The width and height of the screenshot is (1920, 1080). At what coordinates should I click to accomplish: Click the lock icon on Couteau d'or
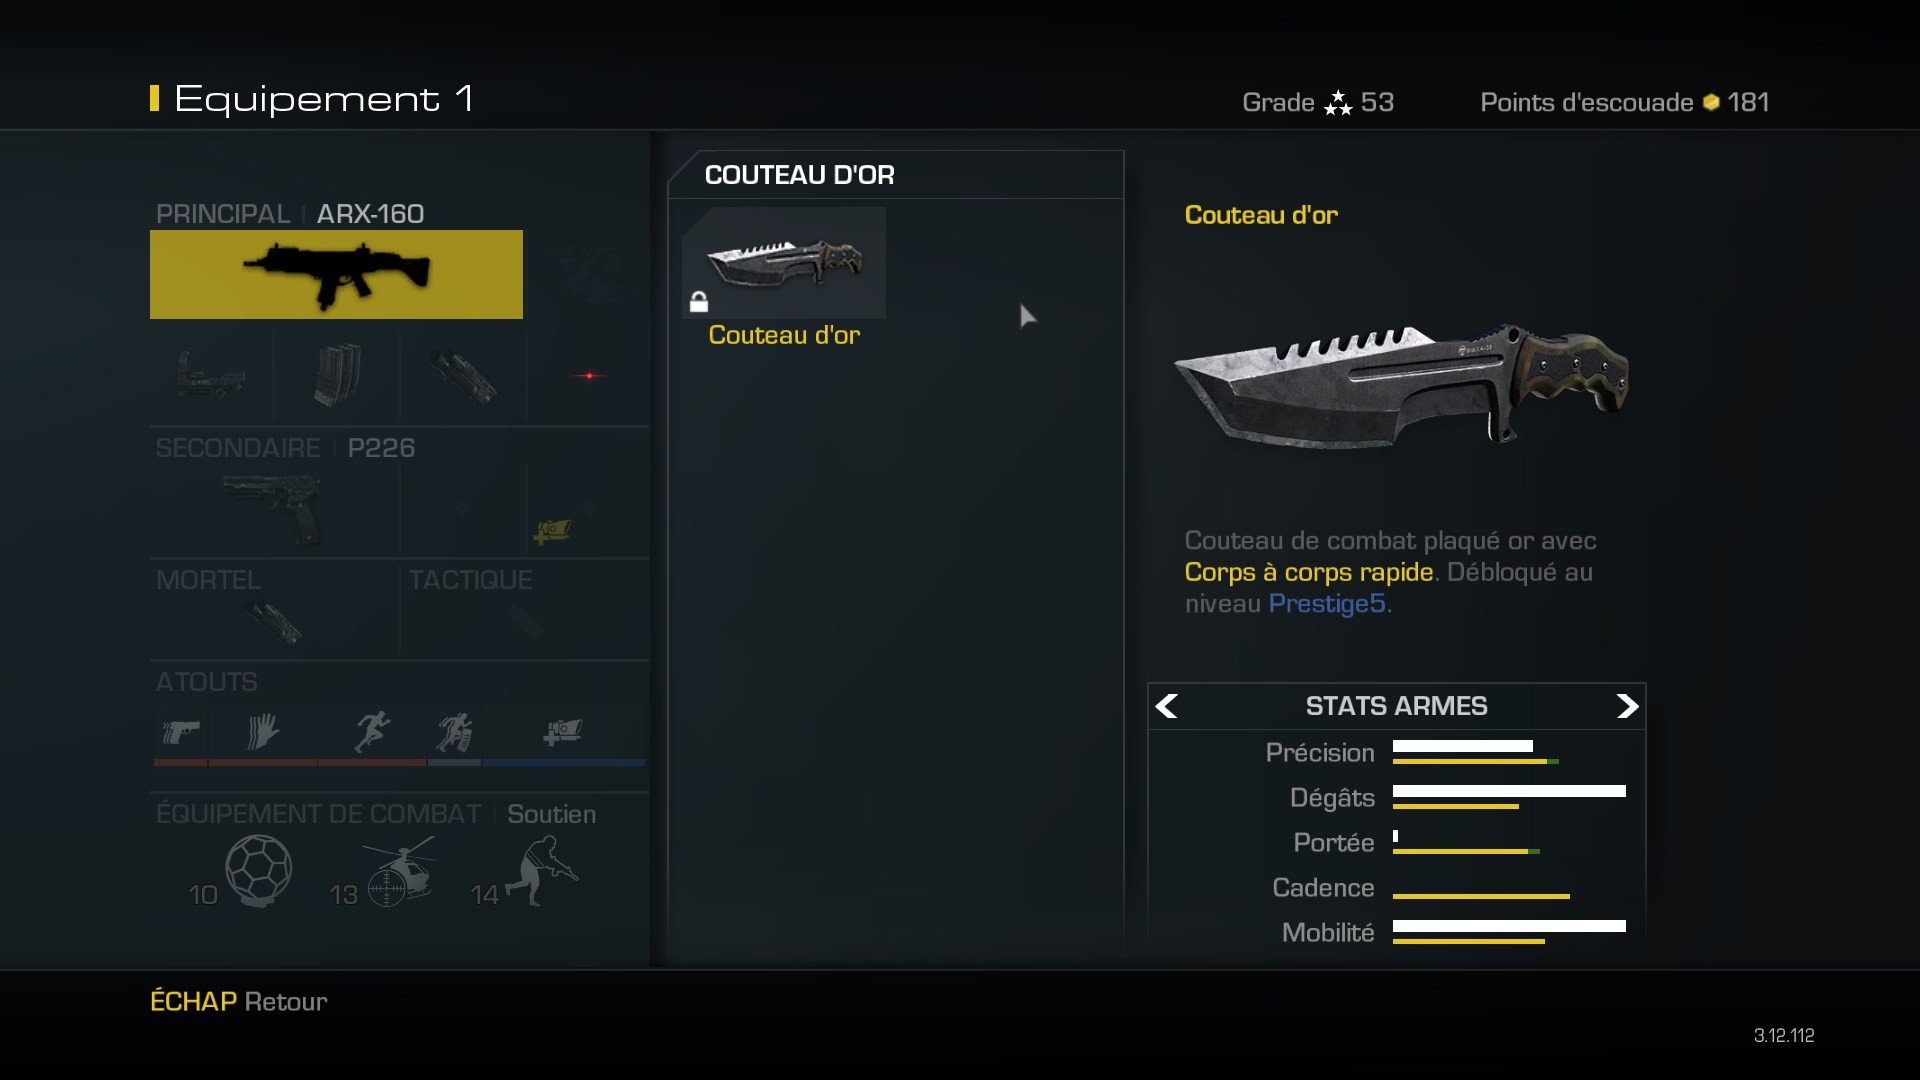click(699, 301)
